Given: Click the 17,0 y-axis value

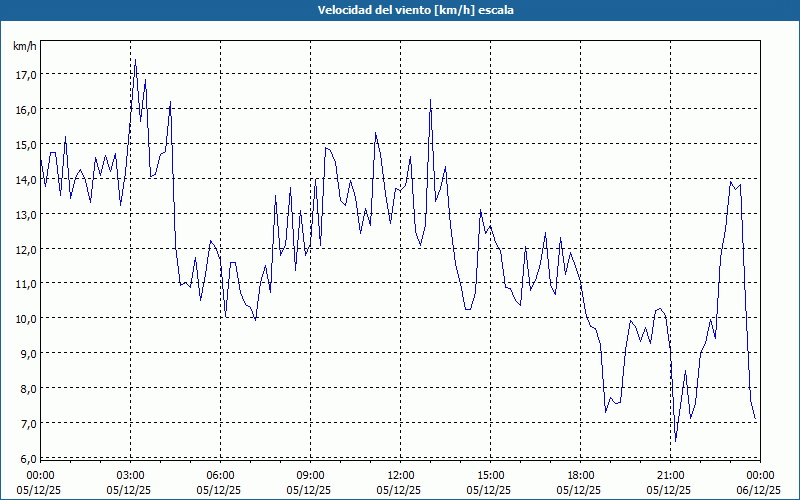Looking at the screenshot, I should tap(27, 75).
